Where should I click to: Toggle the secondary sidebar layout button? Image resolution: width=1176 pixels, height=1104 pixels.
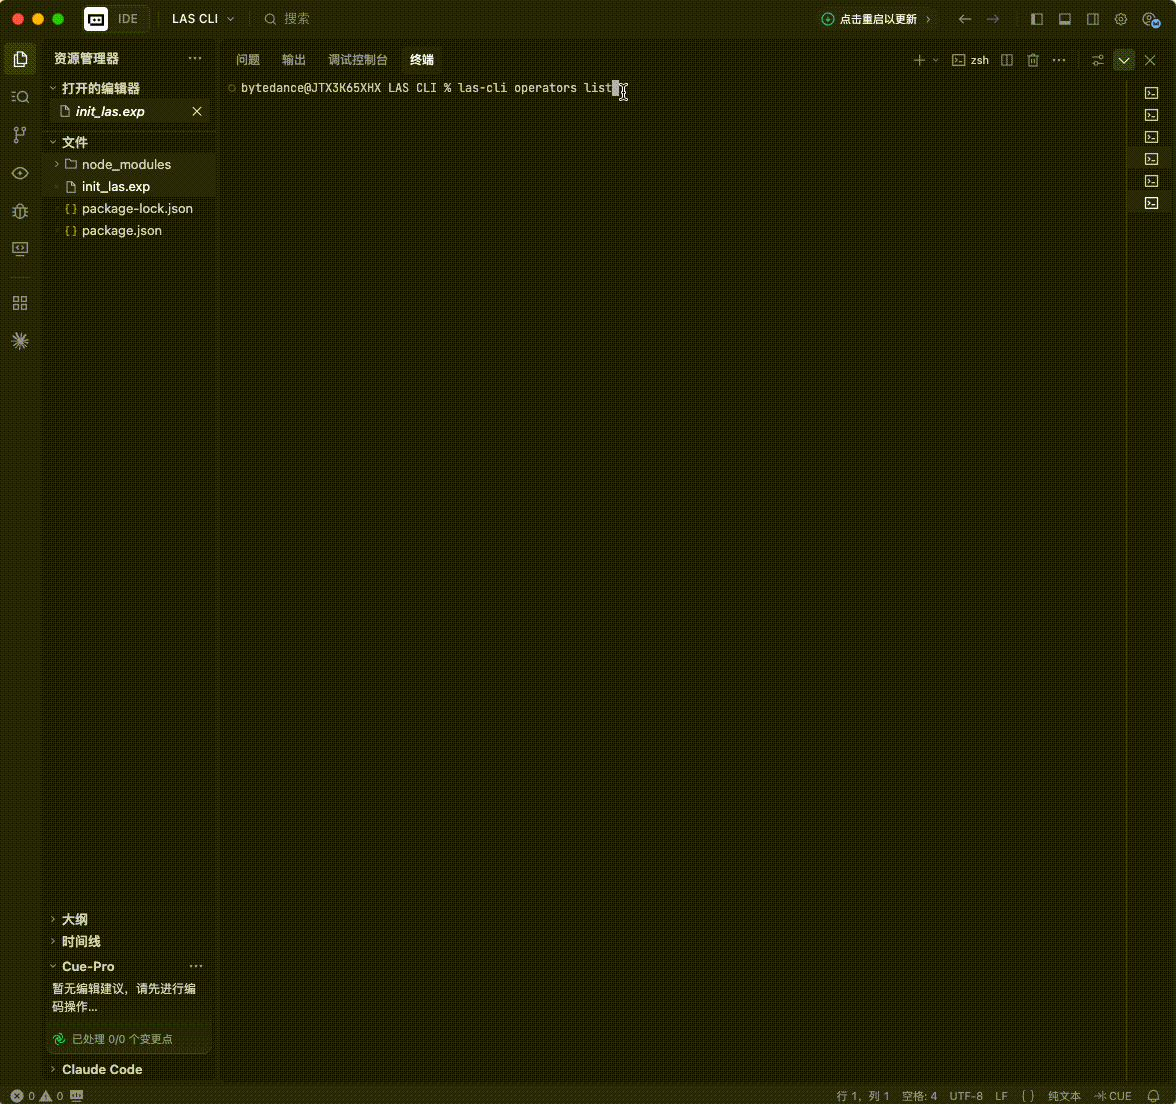click(x=1093, y=20)
